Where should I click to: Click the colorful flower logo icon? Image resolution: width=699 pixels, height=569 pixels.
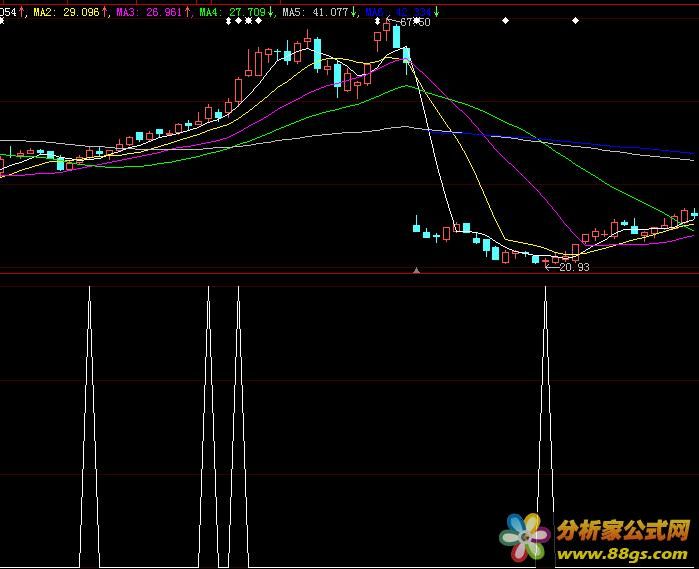coord(526,538)
